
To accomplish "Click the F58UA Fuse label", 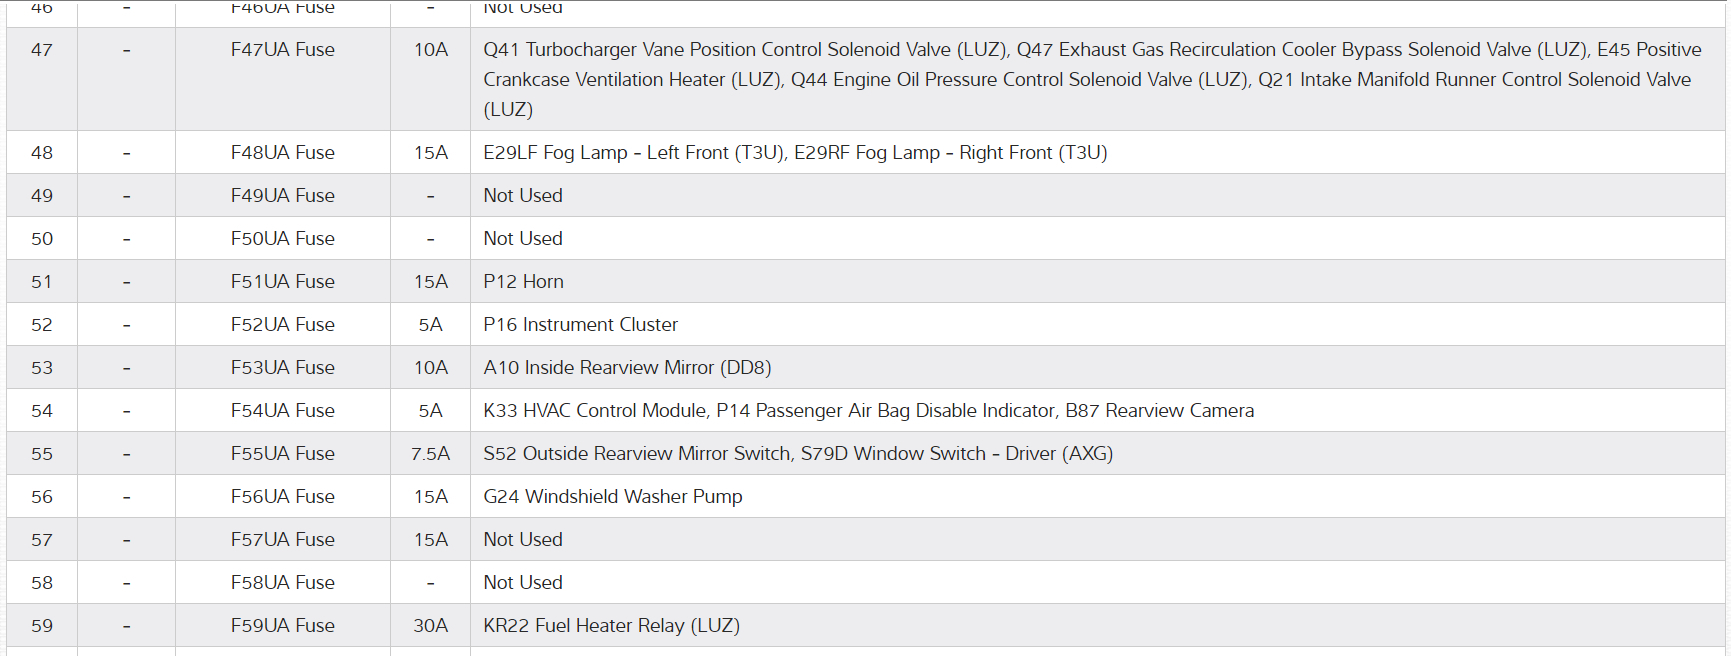I will point(282,583).
